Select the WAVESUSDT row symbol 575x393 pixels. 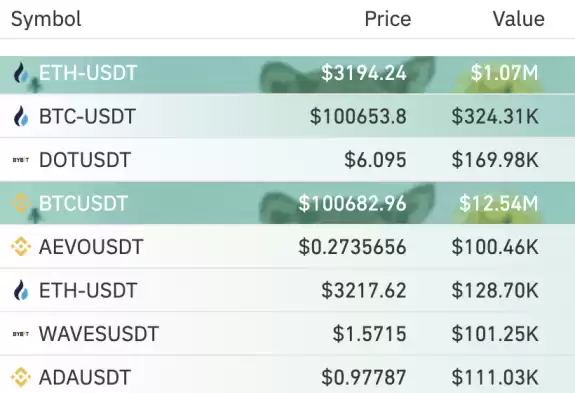click(99, 334)
